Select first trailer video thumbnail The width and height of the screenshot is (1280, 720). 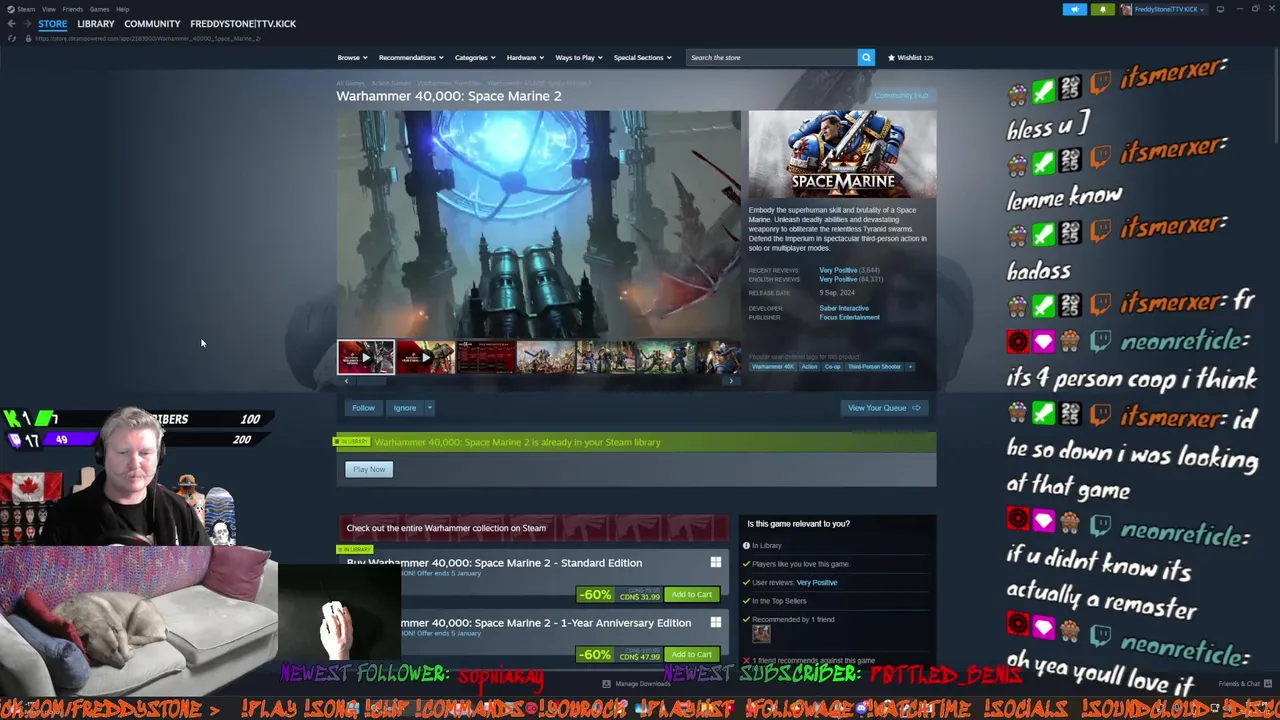[x=366, y=357]
